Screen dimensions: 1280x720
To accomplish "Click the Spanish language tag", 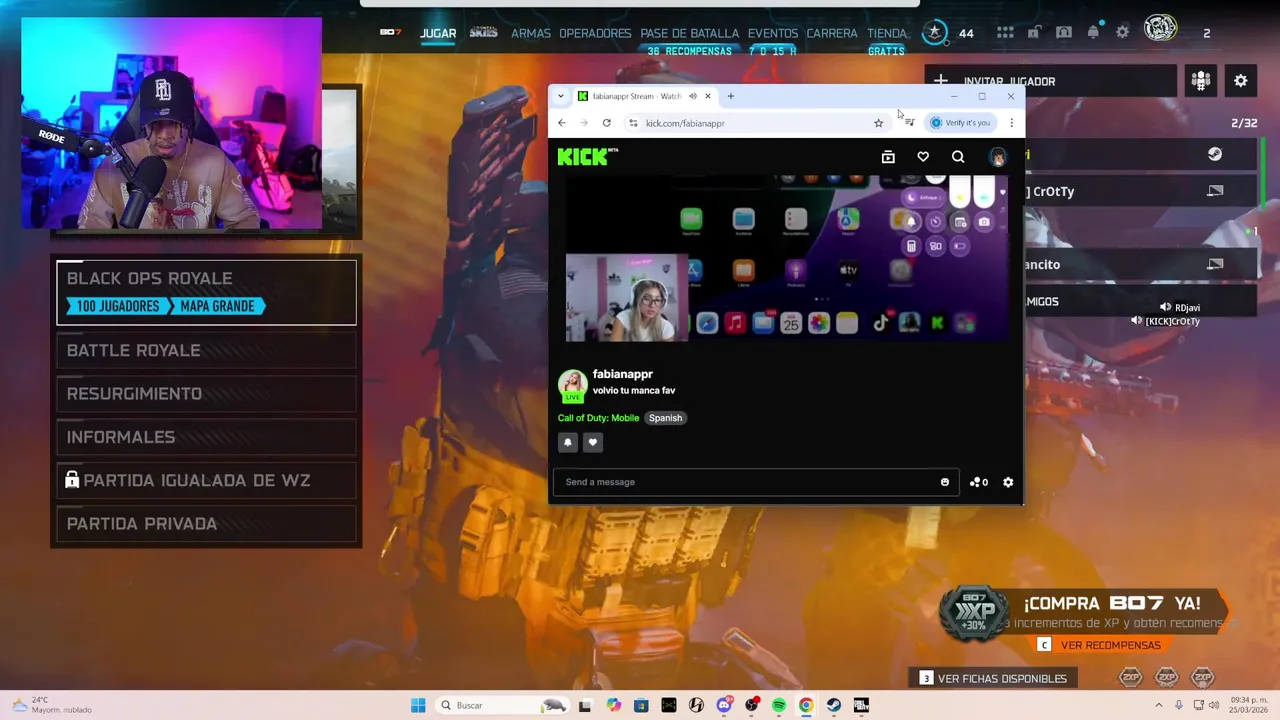I will pyautogui.click(x=665, y=418).
